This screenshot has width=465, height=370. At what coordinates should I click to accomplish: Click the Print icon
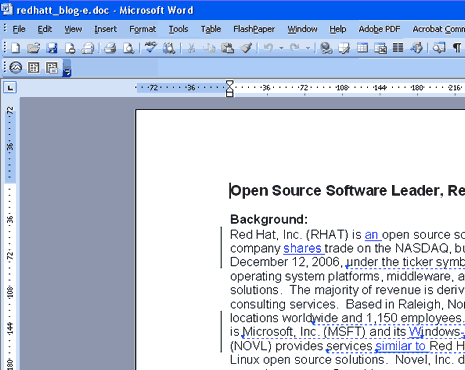110,48
